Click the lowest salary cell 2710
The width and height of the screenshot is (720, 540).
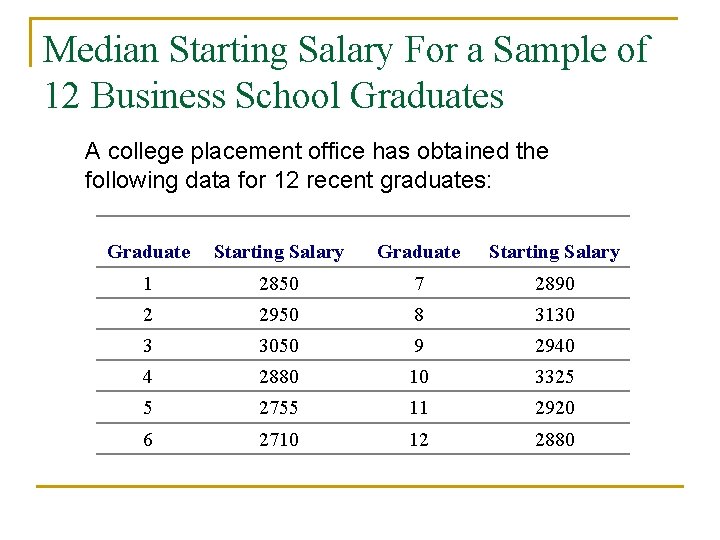tap(278, 439)
